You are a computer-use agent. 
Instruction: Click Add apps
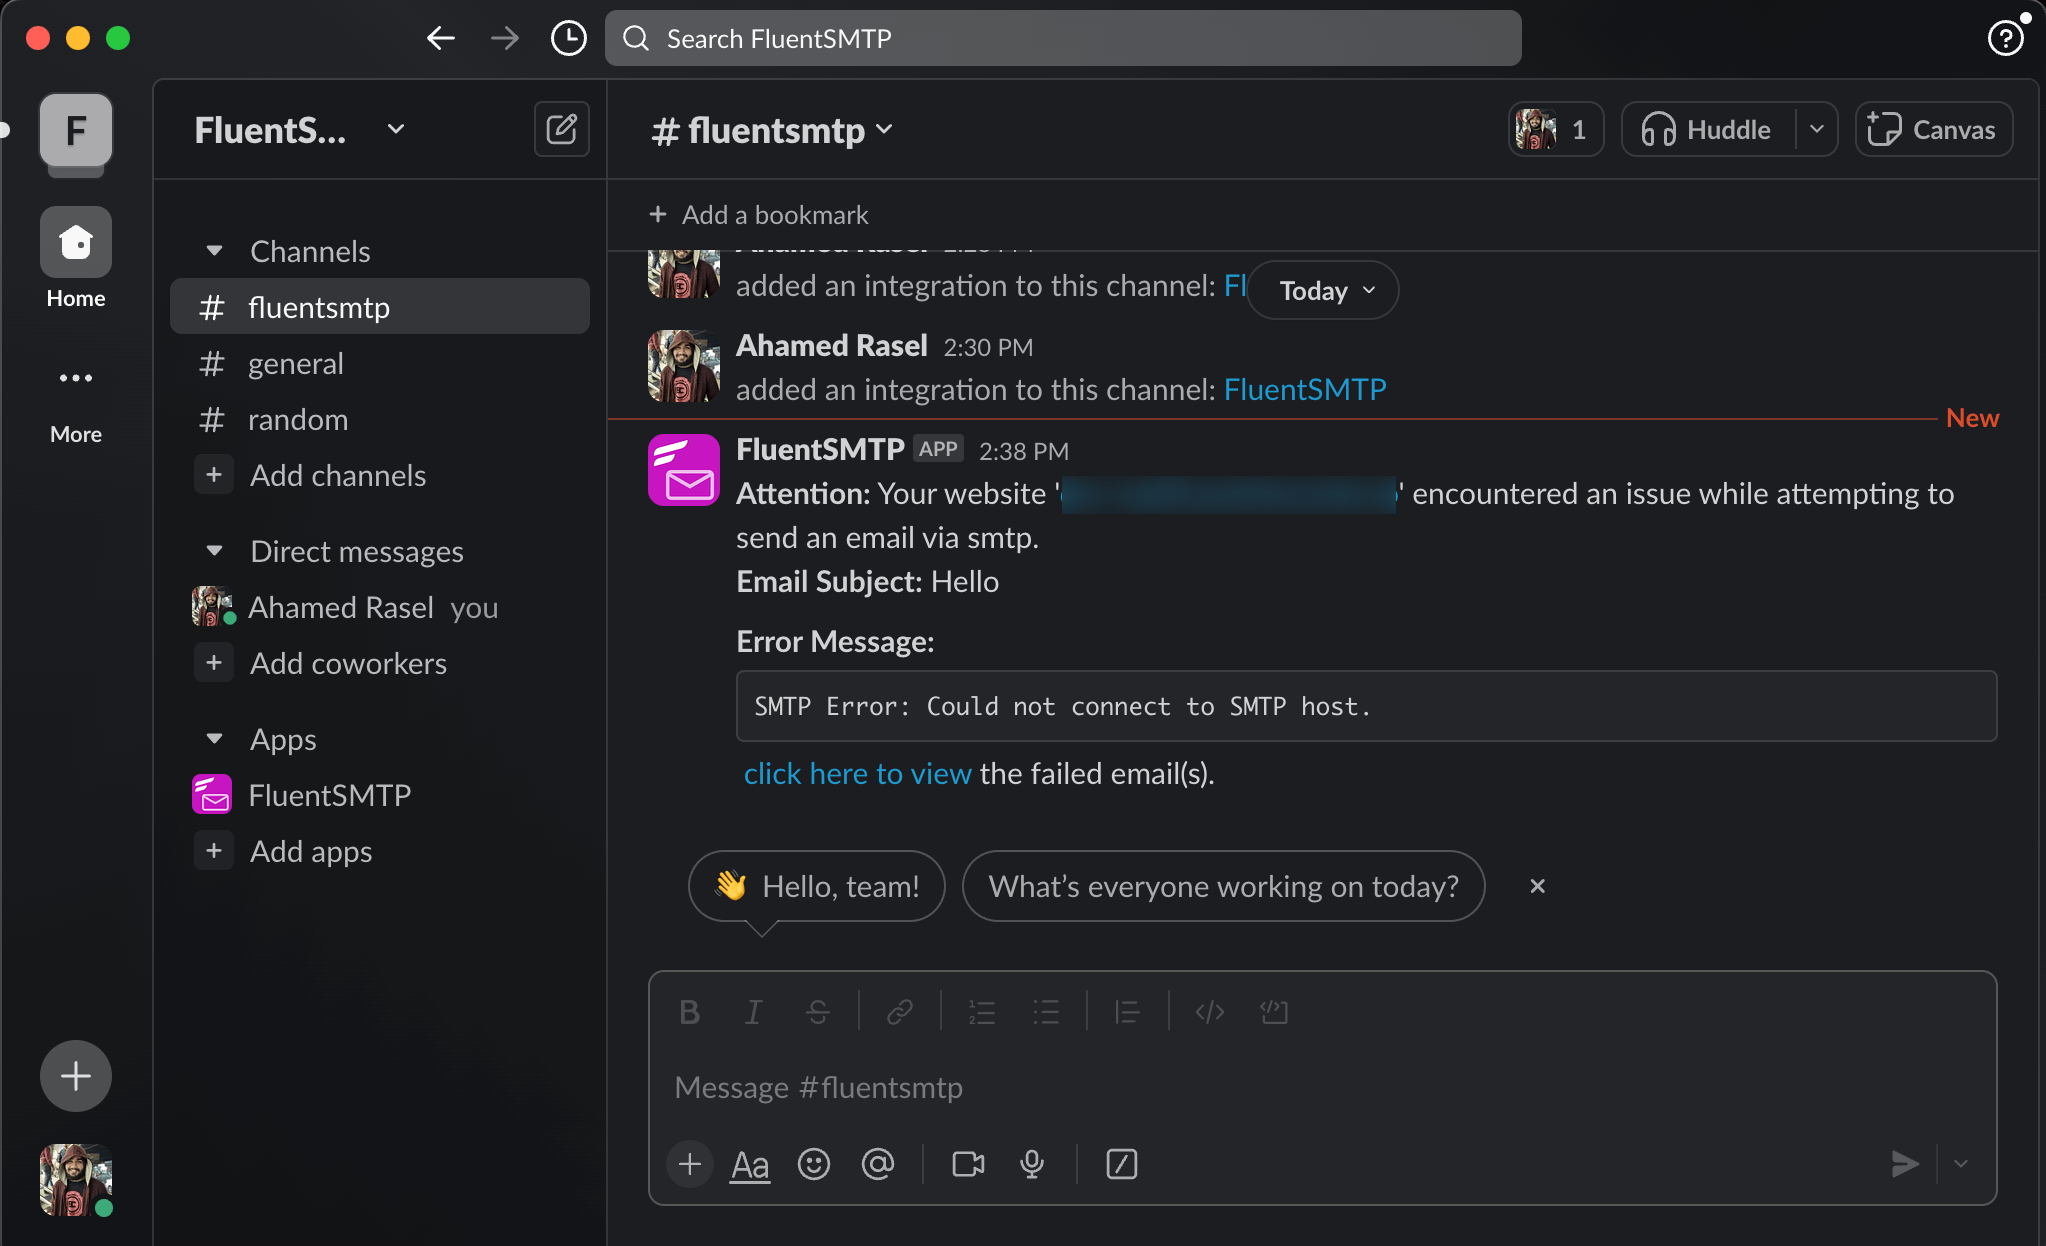point(380,851)
